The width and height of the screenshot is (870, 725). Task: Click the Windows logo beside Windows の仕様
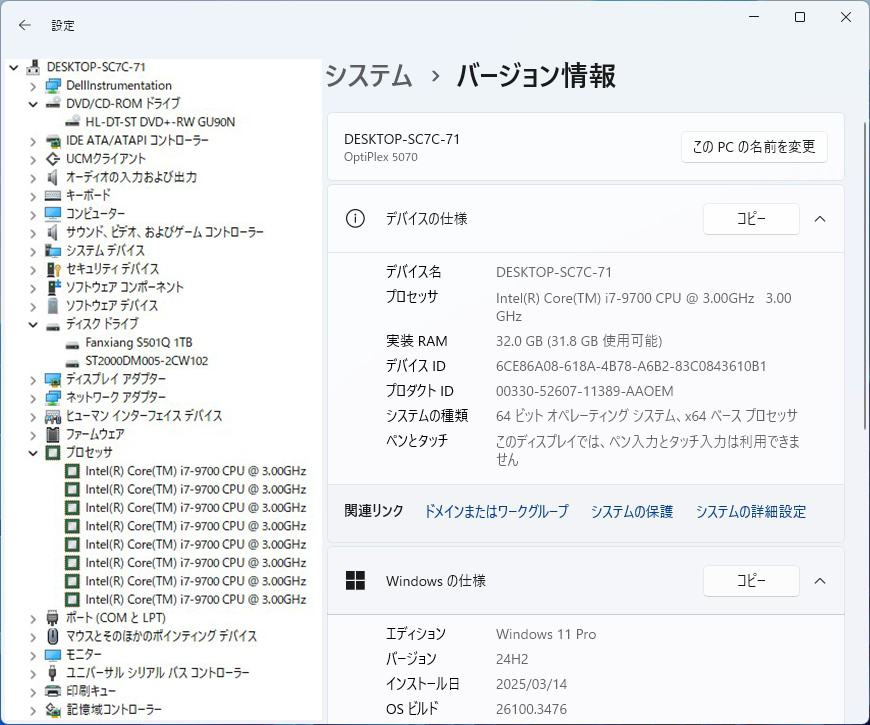(355, 581)
